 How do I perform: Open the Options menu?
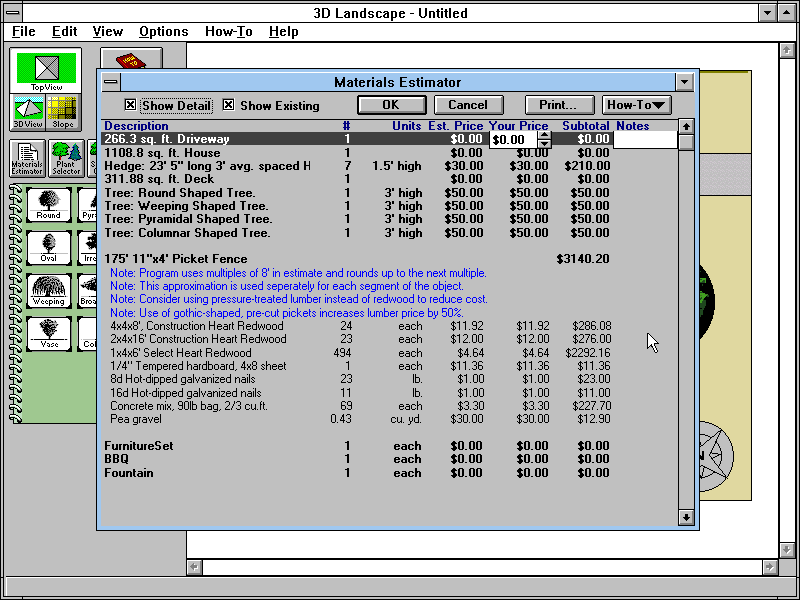coord(163,32)
